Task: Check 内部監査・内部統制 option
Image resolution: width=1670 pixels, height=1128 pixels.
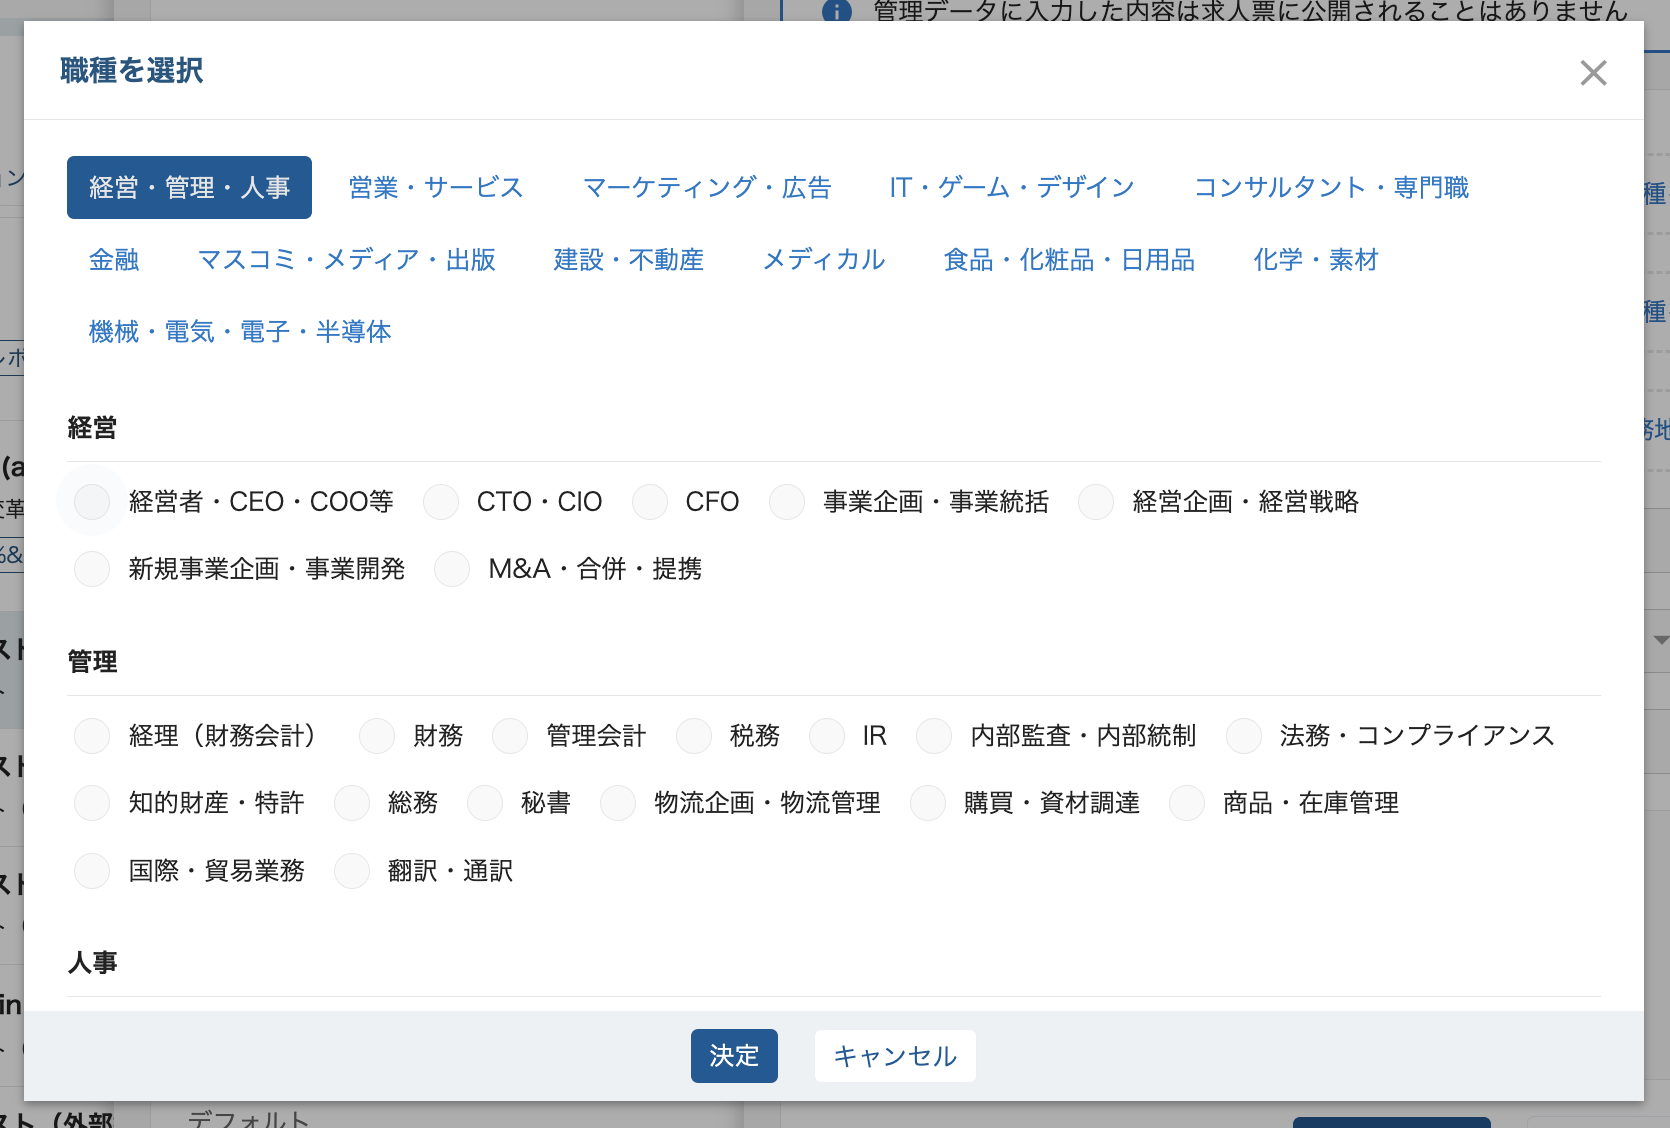Action: 934,736
